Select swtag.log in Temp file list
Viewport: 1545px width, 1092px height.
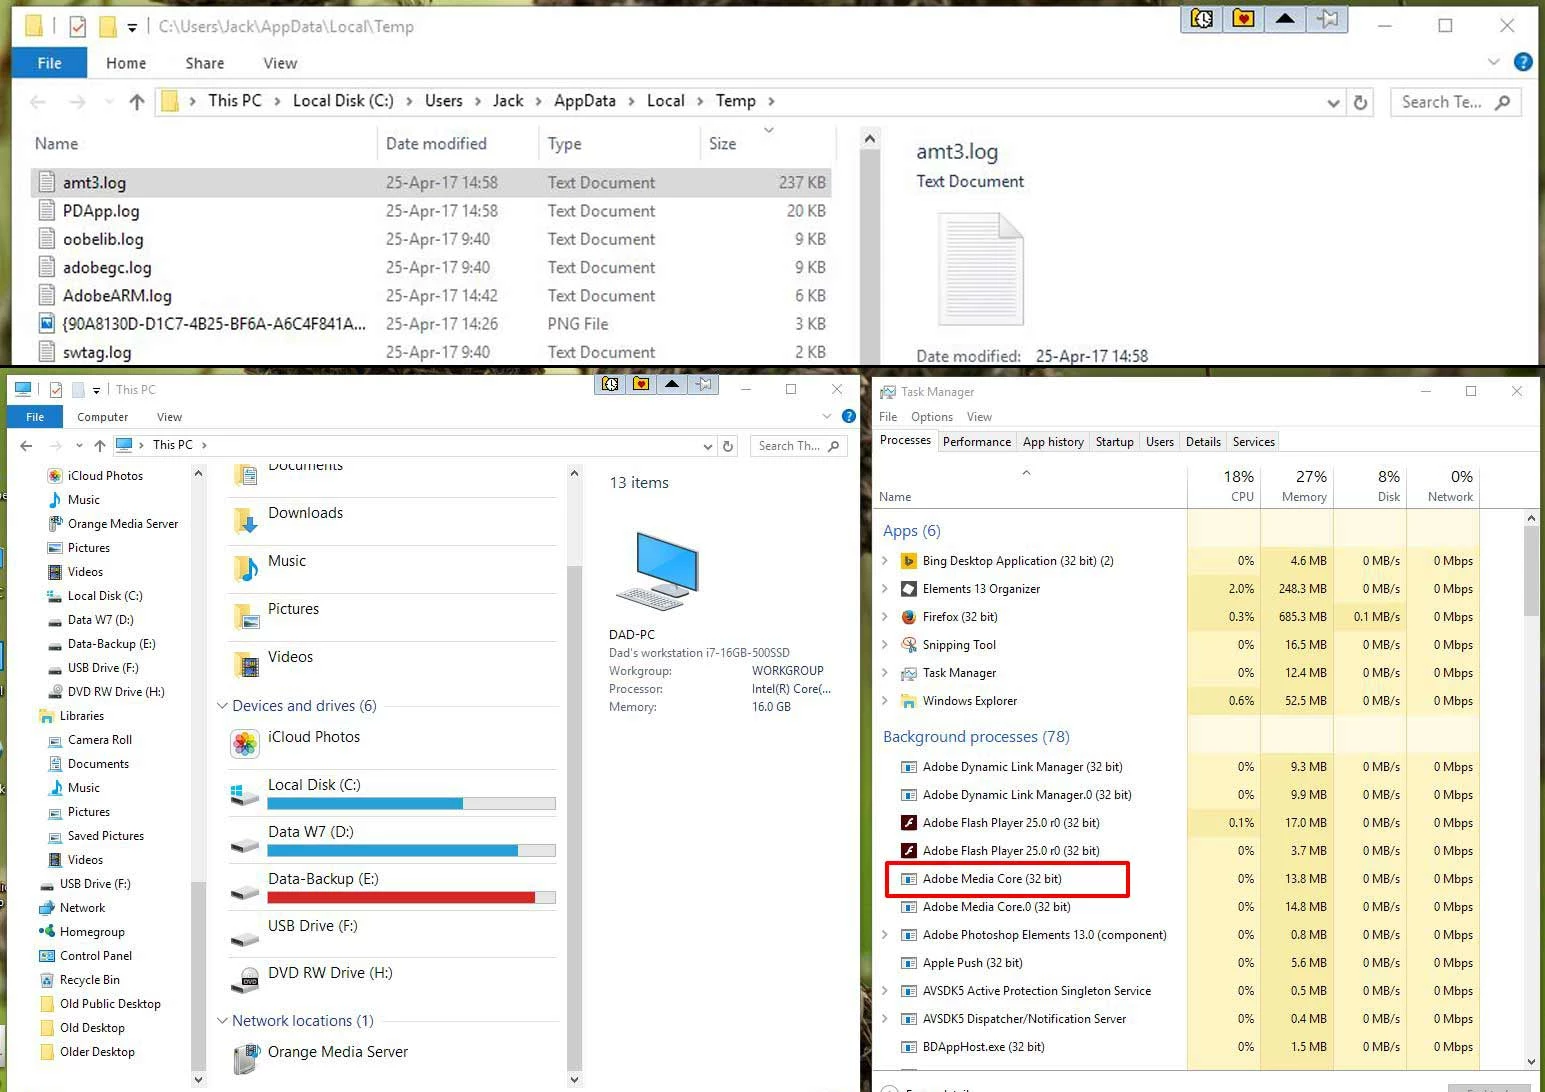[430, 352]
